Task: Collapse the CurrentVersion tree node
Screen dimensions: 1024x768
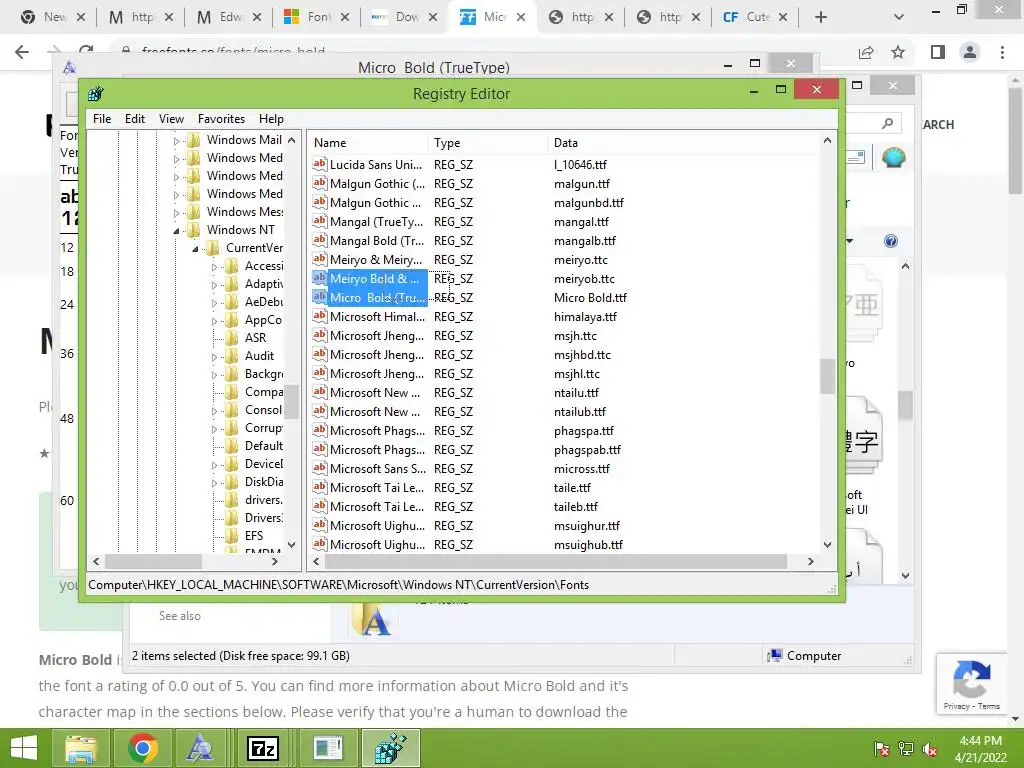Action: click(195, 249)
